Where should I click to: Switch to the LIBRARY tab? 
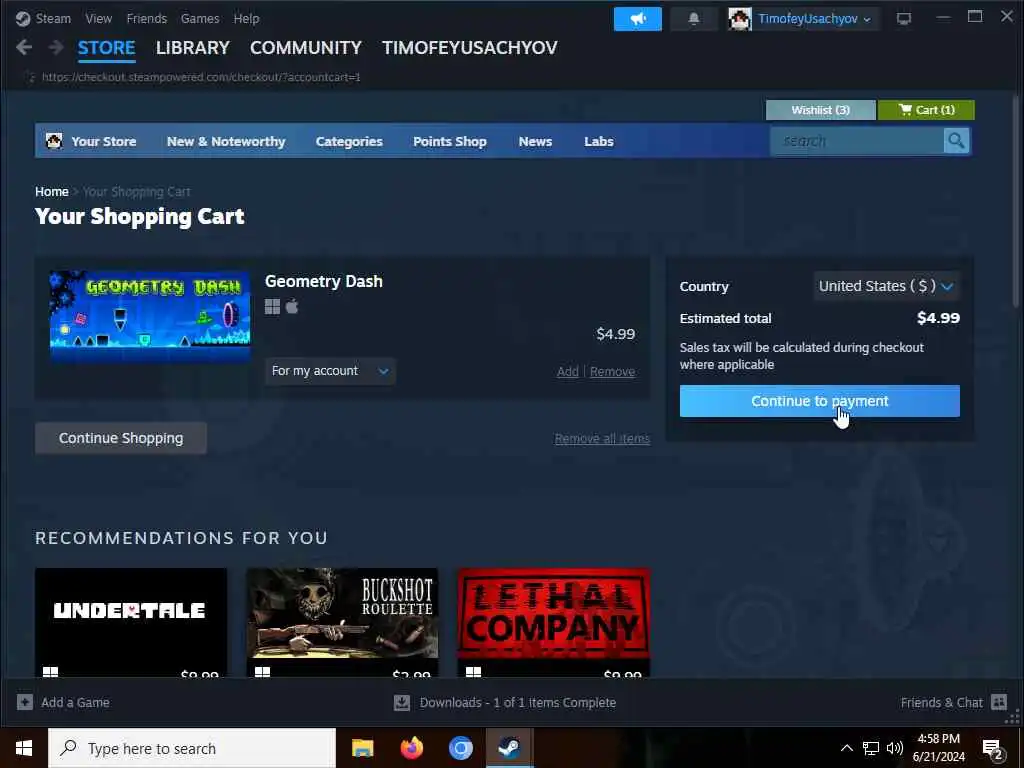[193, 48]
